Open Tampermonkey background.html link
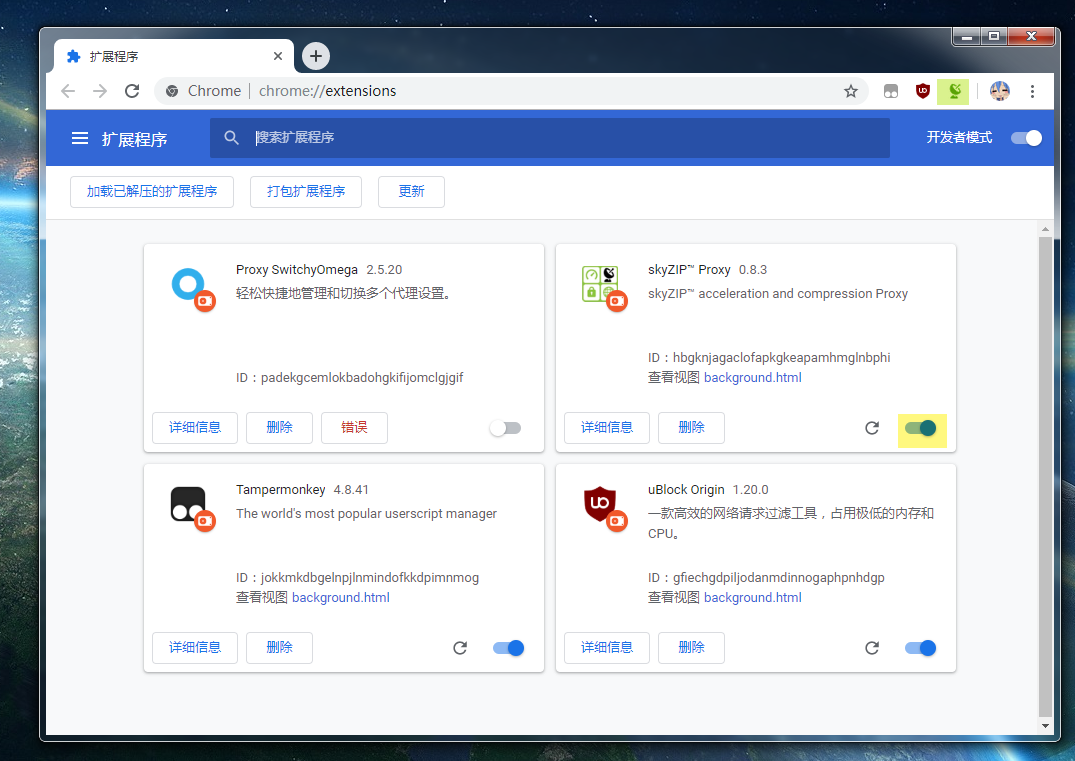1075x761 pixels. coord(341,598)
